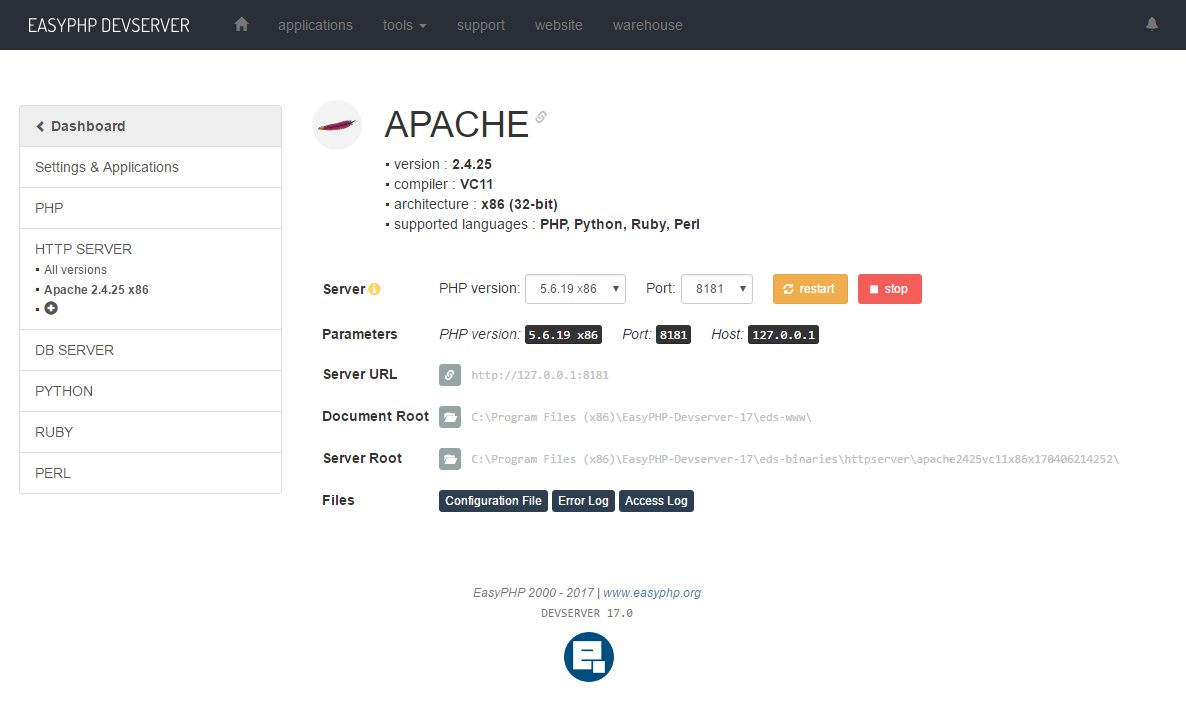Open the PHP version selector
Image resolution: width=1186 pixels, height=707 pixels.
tap(575, 288)
